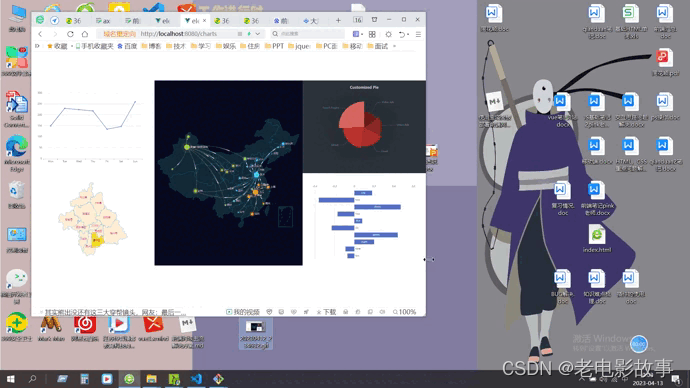Viewport: 690px width, 388px height.
Task: Open the 面试 bookmark folder
Action: [378, 46]
